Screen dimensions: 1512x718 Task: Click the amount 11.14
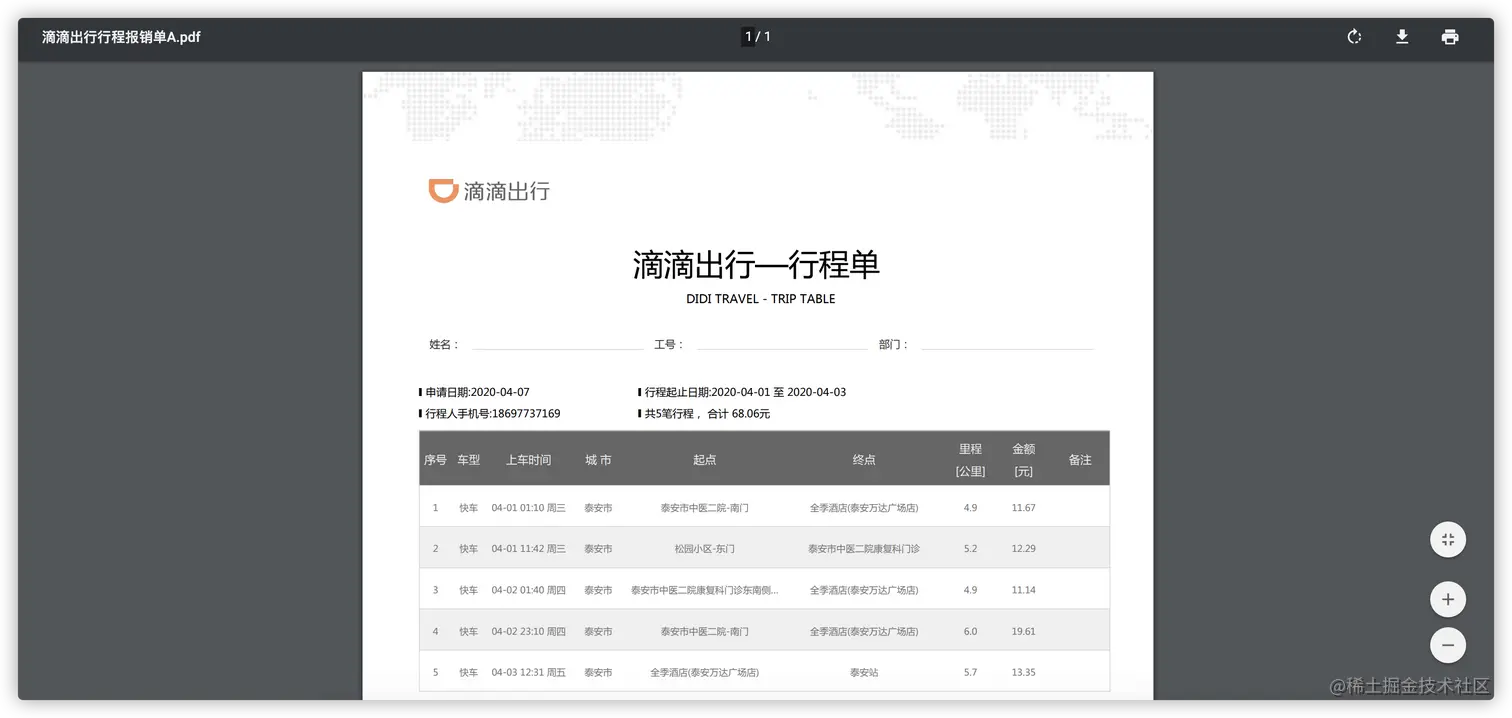point(1023,590)
